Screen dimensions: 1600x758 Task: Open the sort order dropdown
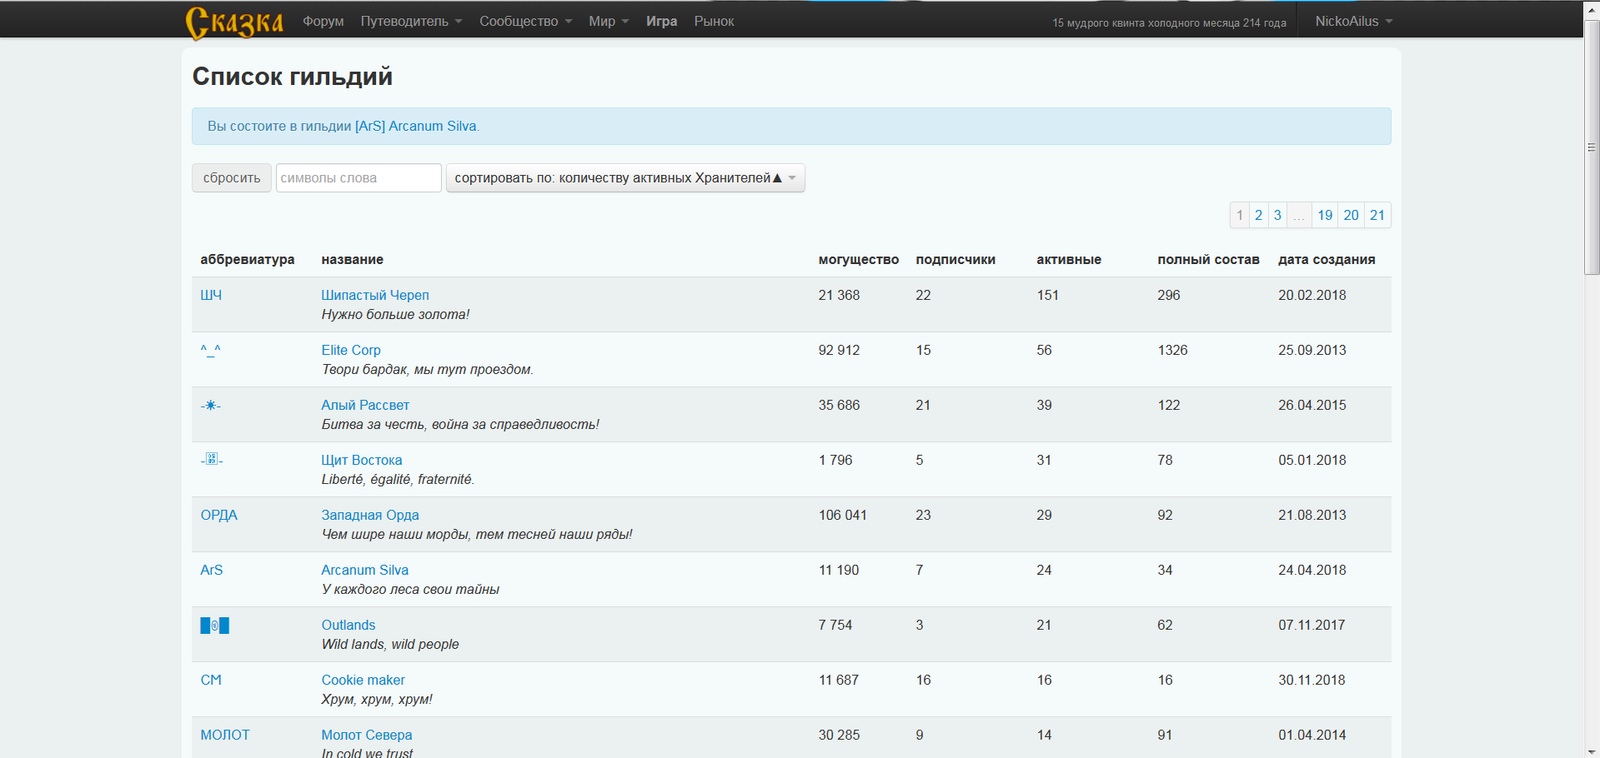[x=625, y=178]
